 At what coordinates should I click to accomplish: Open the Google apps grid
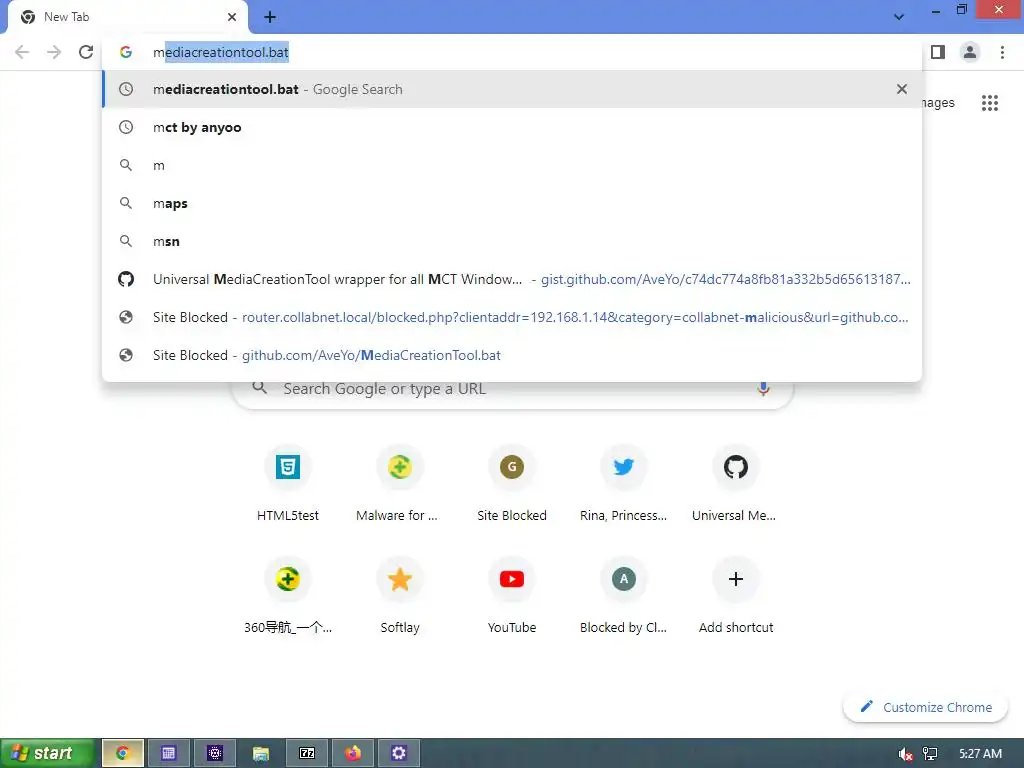[x=989, y=103]
